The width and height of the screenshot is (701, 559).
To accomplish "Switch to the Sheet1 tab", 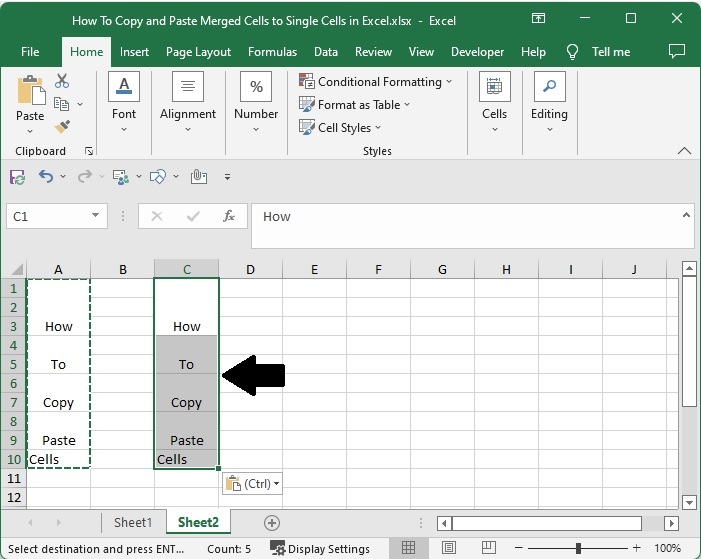I will (133, 522).
